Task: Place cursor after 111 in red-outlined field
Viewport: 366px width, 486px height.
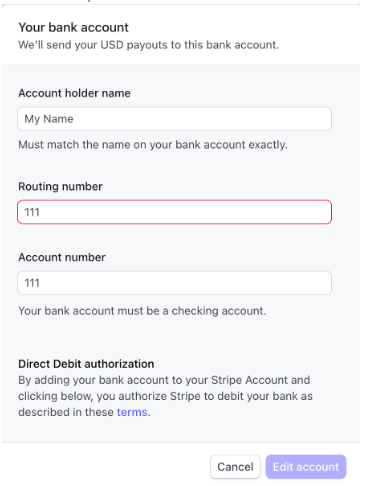Action: pyautogui.click(x=41, y=212)
